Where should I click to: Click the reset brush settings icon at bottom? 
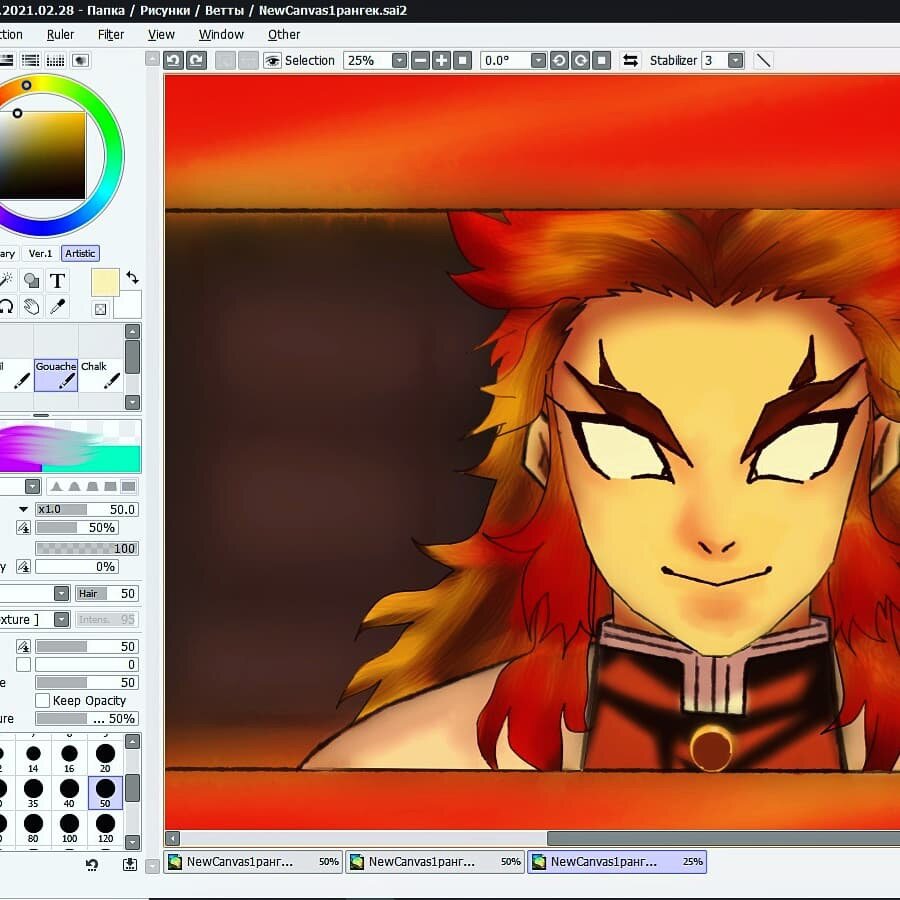tap(92, 864)
